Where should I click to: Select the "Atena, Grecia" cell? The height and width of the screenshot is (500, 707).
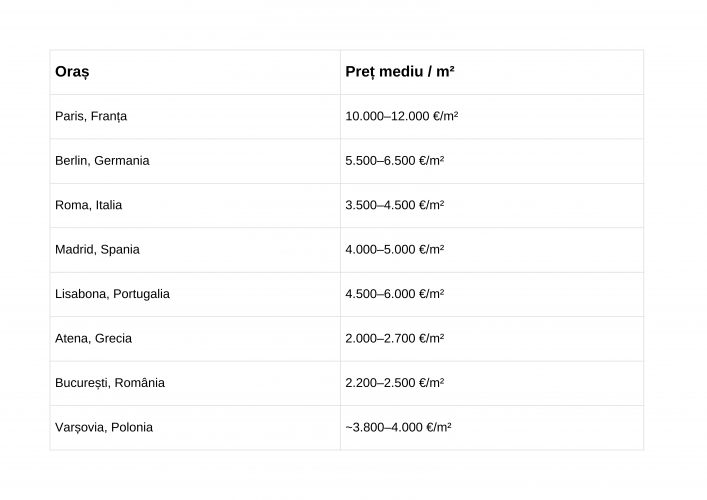[x=93, y=338]
